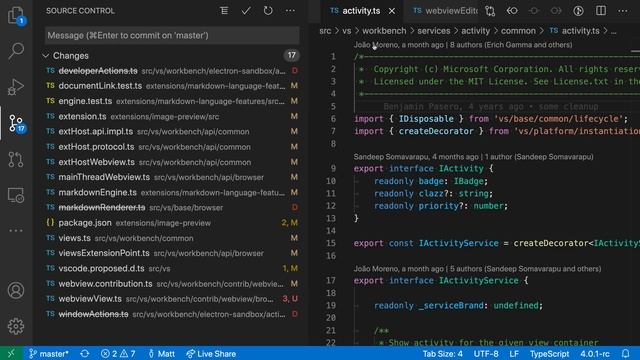Open vscode.proposed.d.ts change
The width and height of the screenshot is (640, 360).
(171, 268)
